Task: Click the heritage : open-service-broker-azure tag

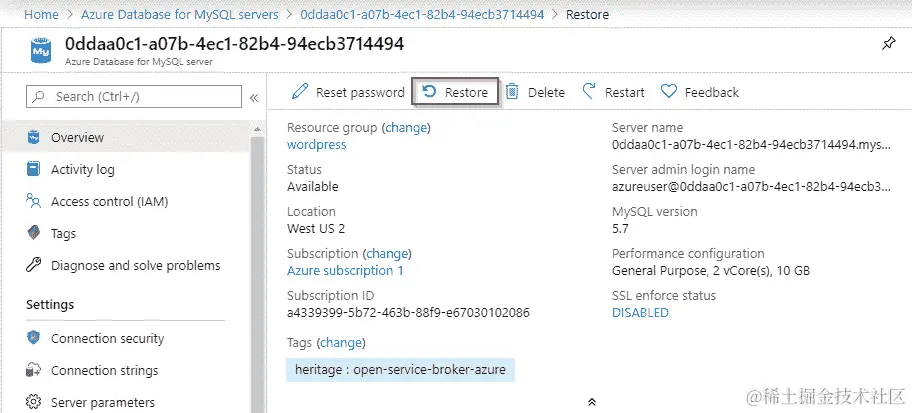Action: [x=400, y=369]
